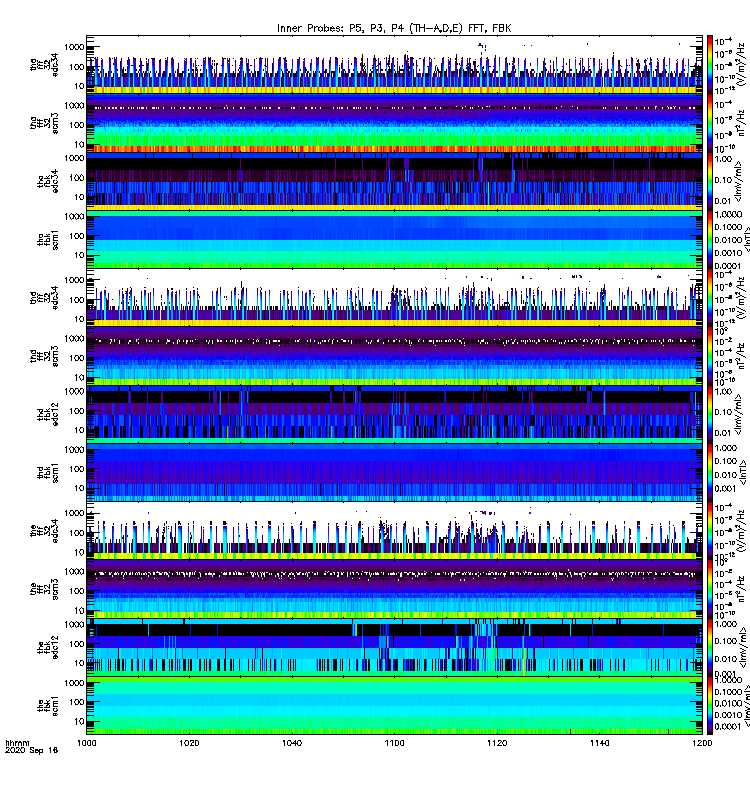The width and height of the screenshot is (750, 800).
Task: Select the 'thd fff 32 edc34' panel label
Action: [44, 297]
